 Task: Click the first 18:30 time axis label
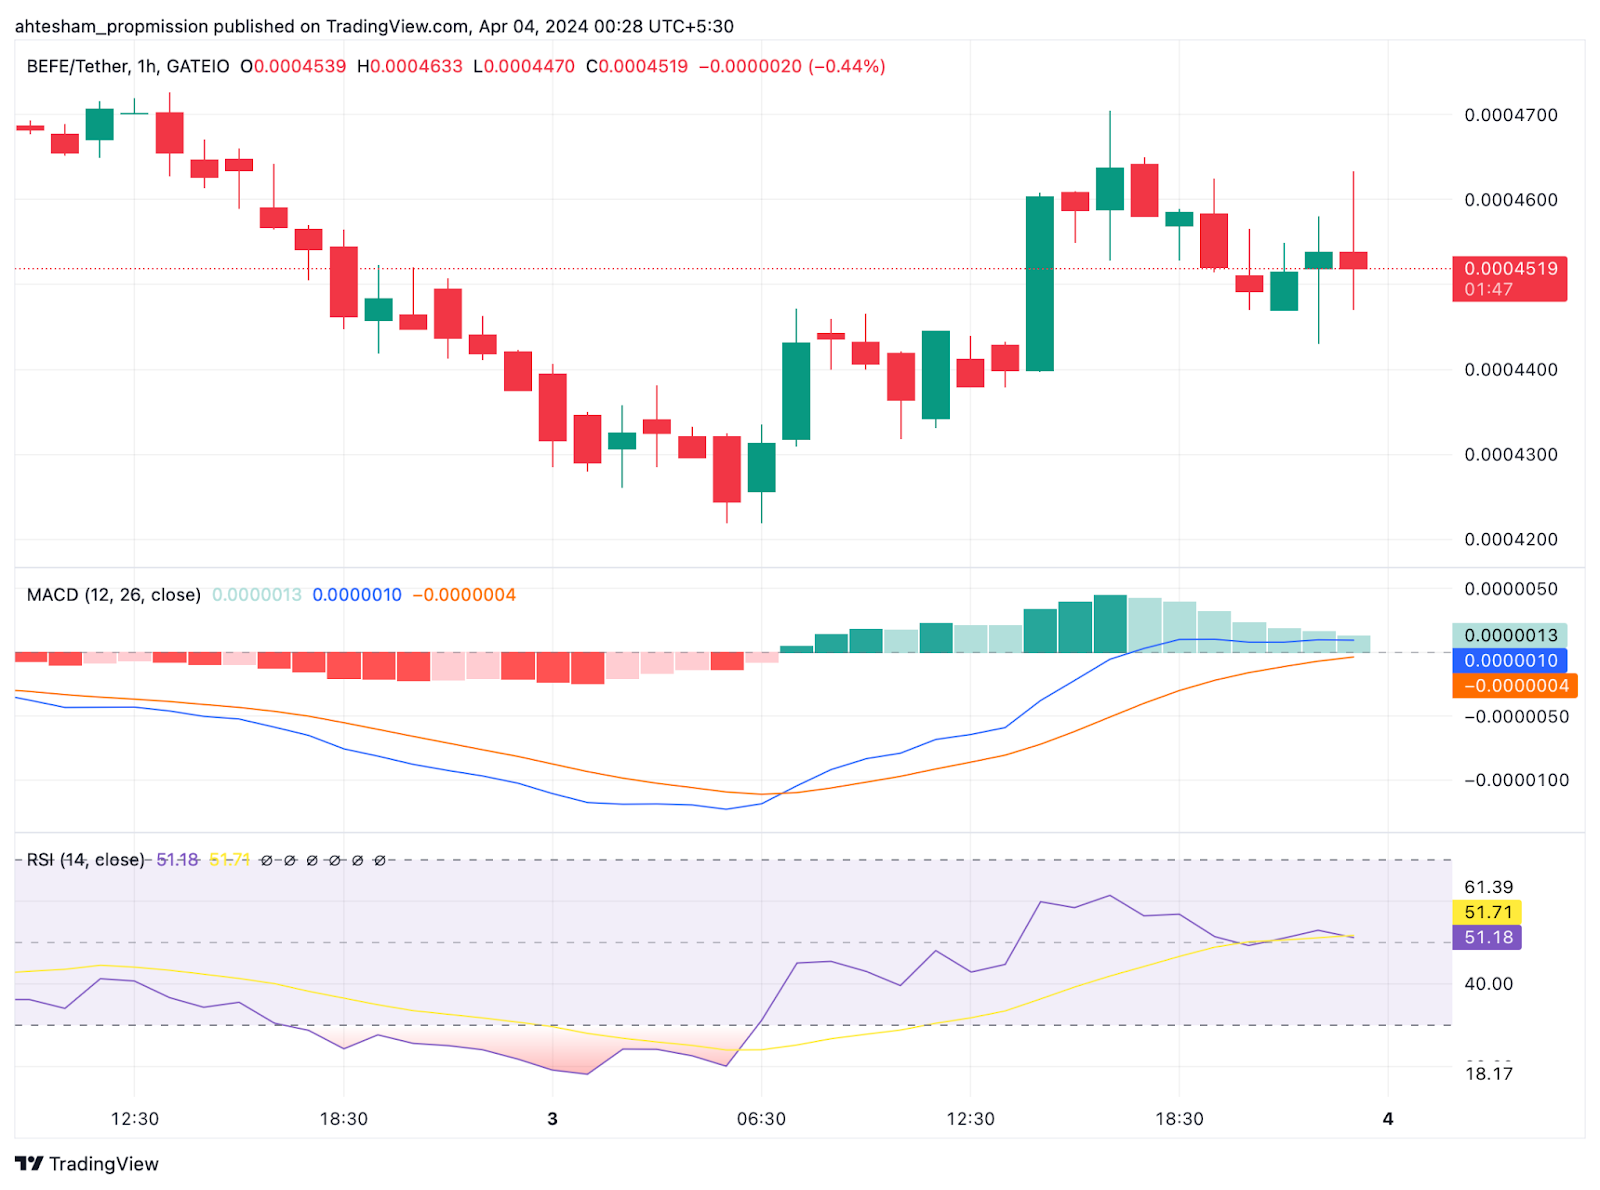tap(344, 1119)
